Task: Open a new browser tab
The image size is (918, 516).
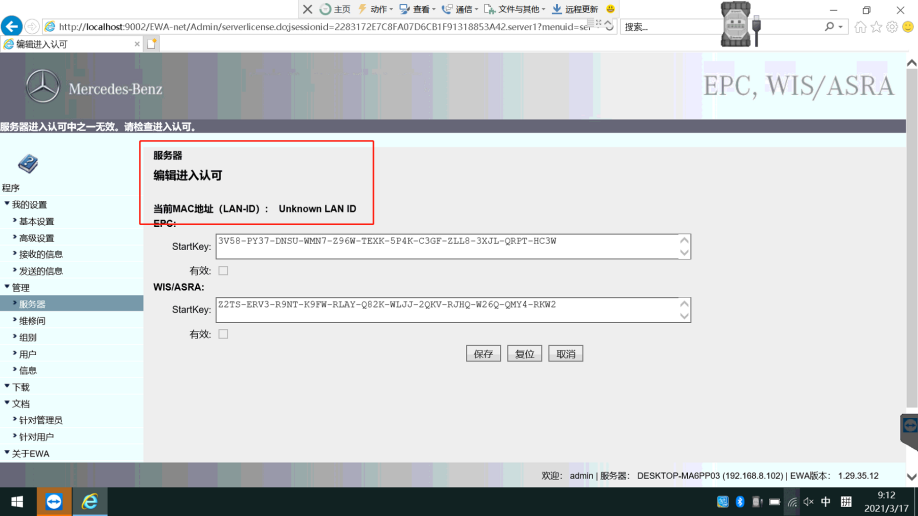Action: (152, 44)
